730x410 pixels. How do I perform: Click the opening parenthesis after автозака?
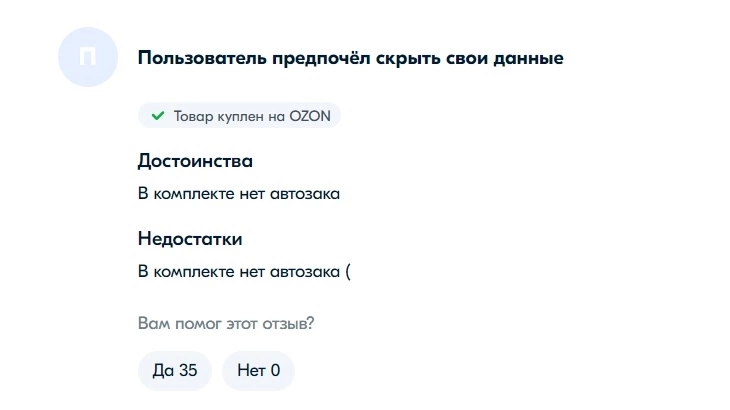(348, 272)
